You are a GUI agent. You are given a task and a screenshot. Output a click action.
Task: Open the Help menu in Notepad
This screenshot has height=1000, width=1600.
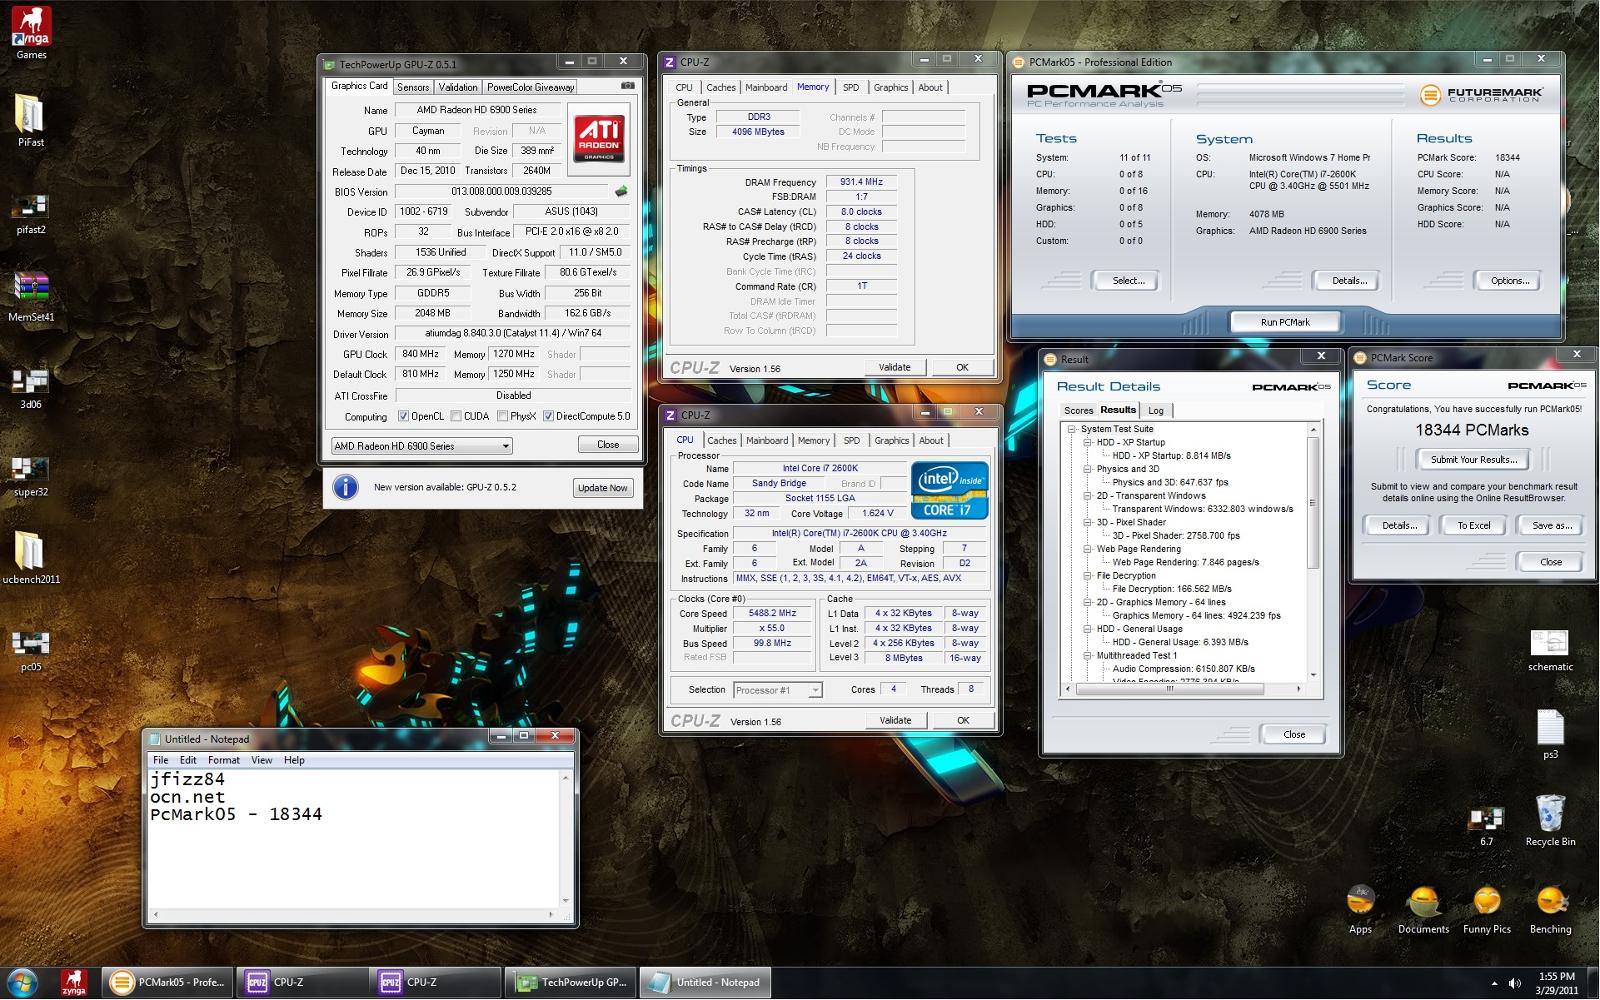click(x=294, y=760)
